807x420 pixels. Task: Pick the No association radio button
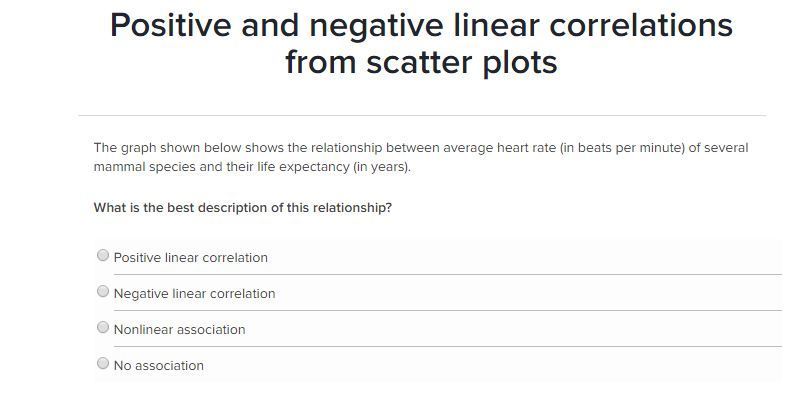[x=103, y=364]
